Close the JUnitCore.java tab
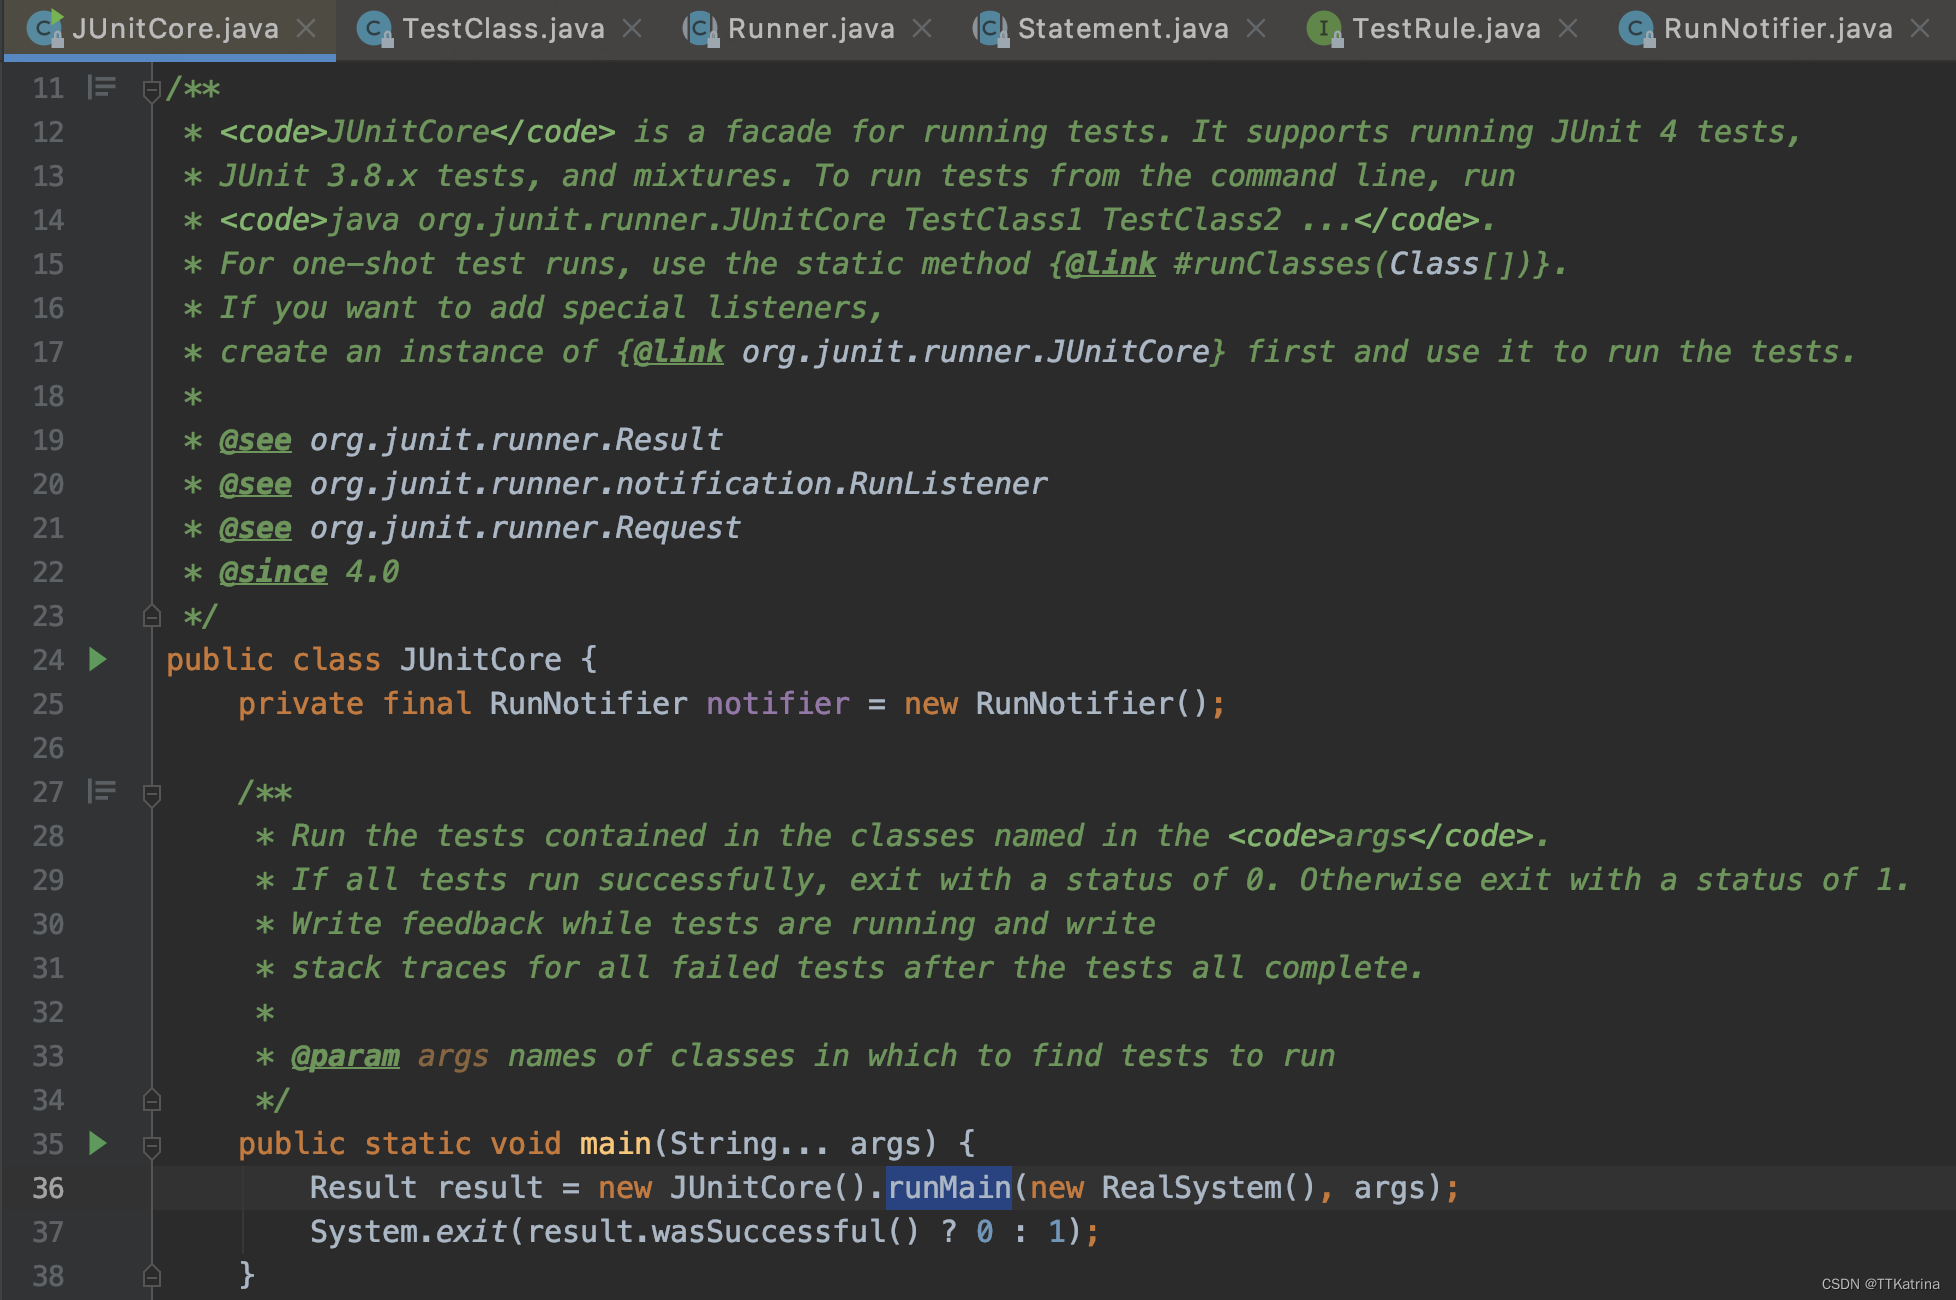The width and height of the screenshot is (1956, 1300). (x=307, y=28)
